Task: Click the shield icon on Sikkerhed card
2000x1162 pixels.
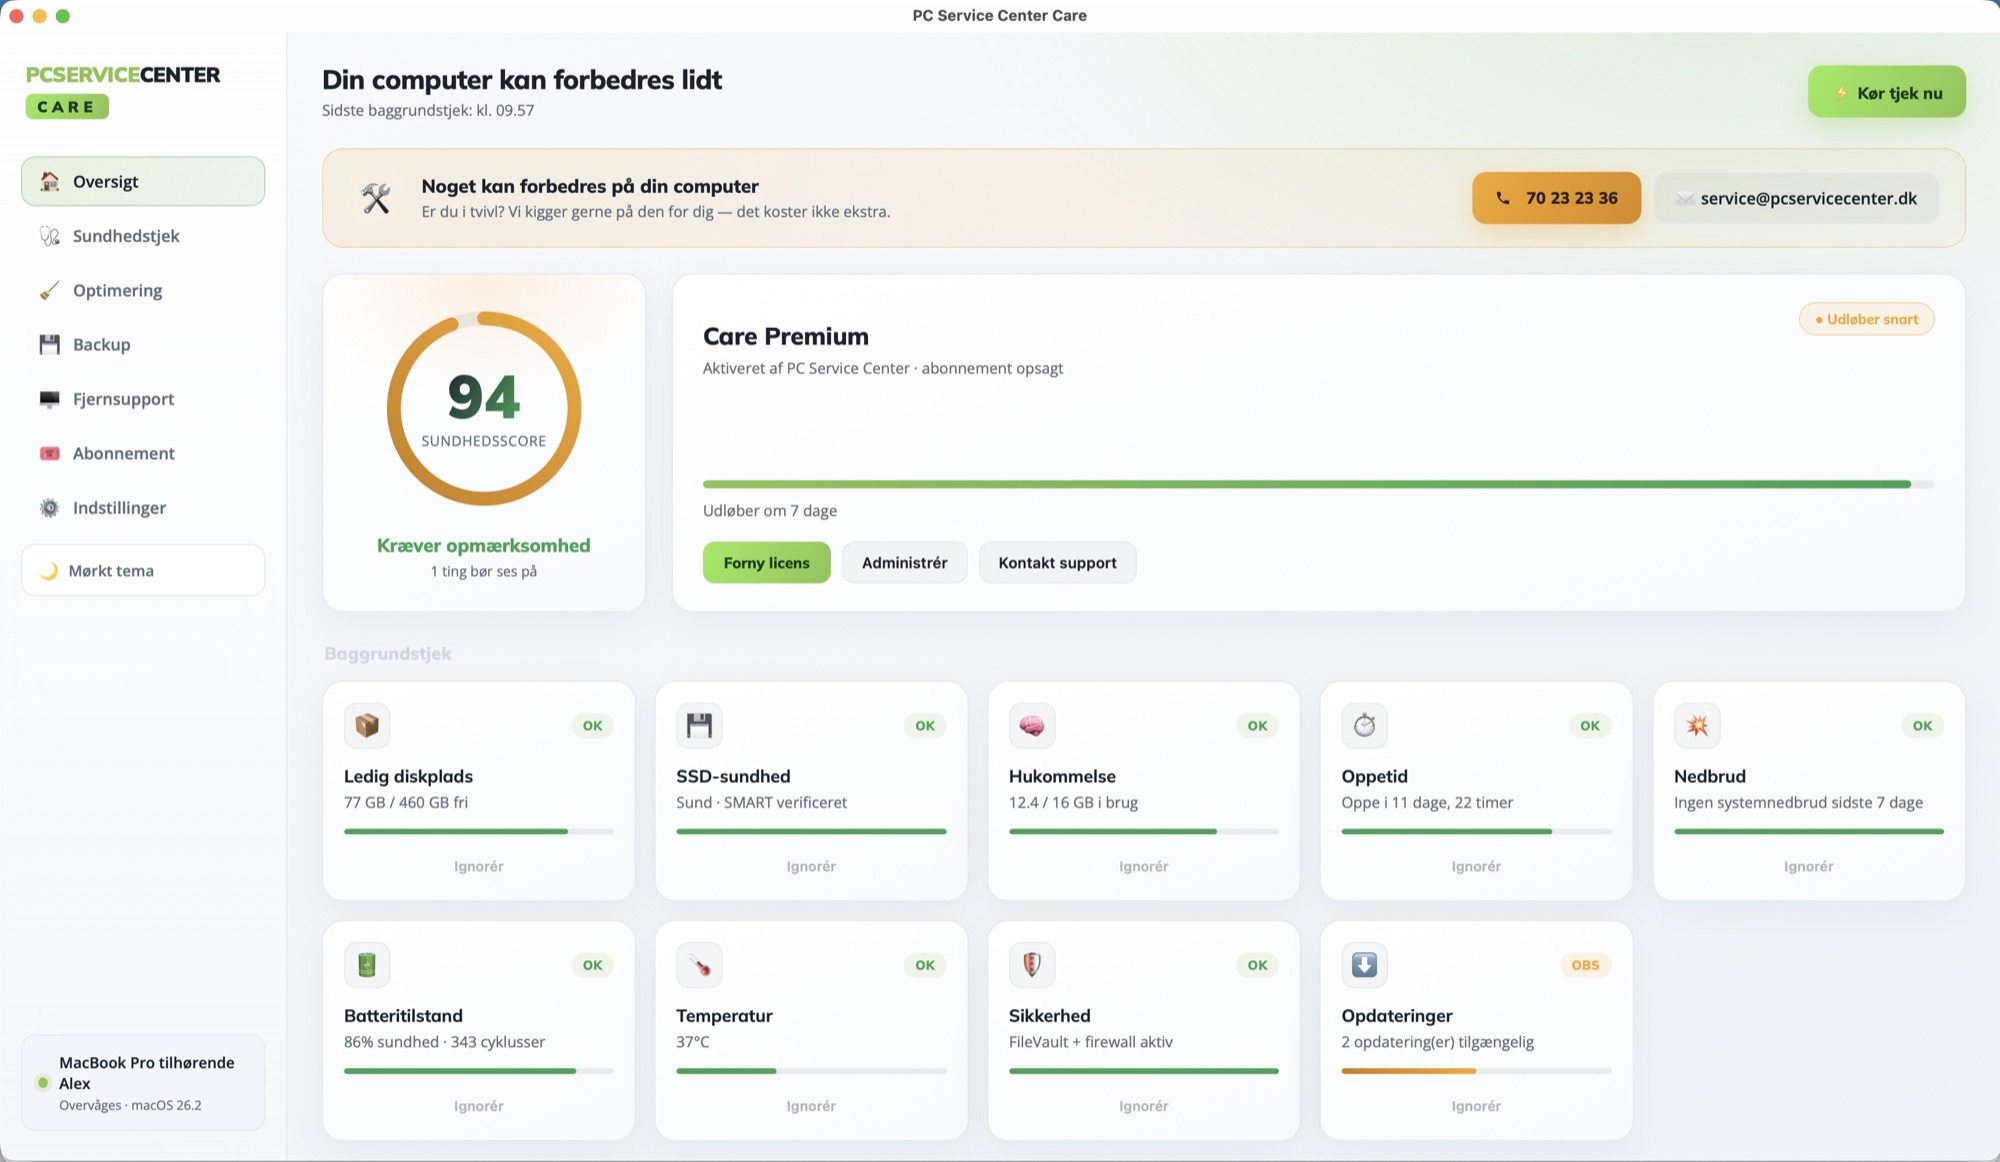Action: pos(1032,964)
